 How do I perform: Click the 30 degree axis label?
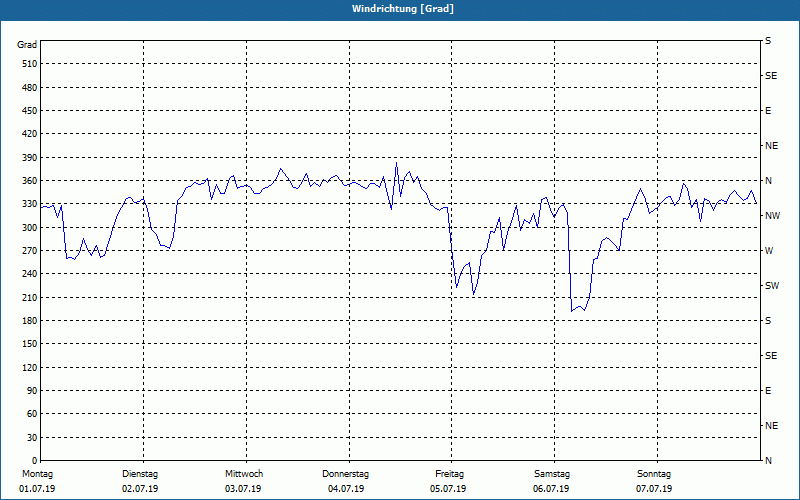tap(32, 437)
